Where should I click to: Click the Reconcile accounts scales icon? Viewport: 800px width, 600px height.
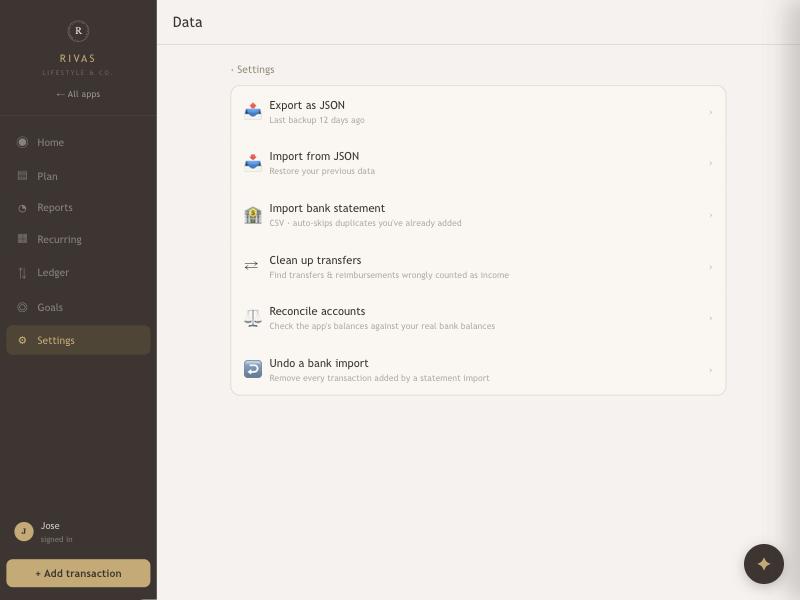click(x=253, y=318)
